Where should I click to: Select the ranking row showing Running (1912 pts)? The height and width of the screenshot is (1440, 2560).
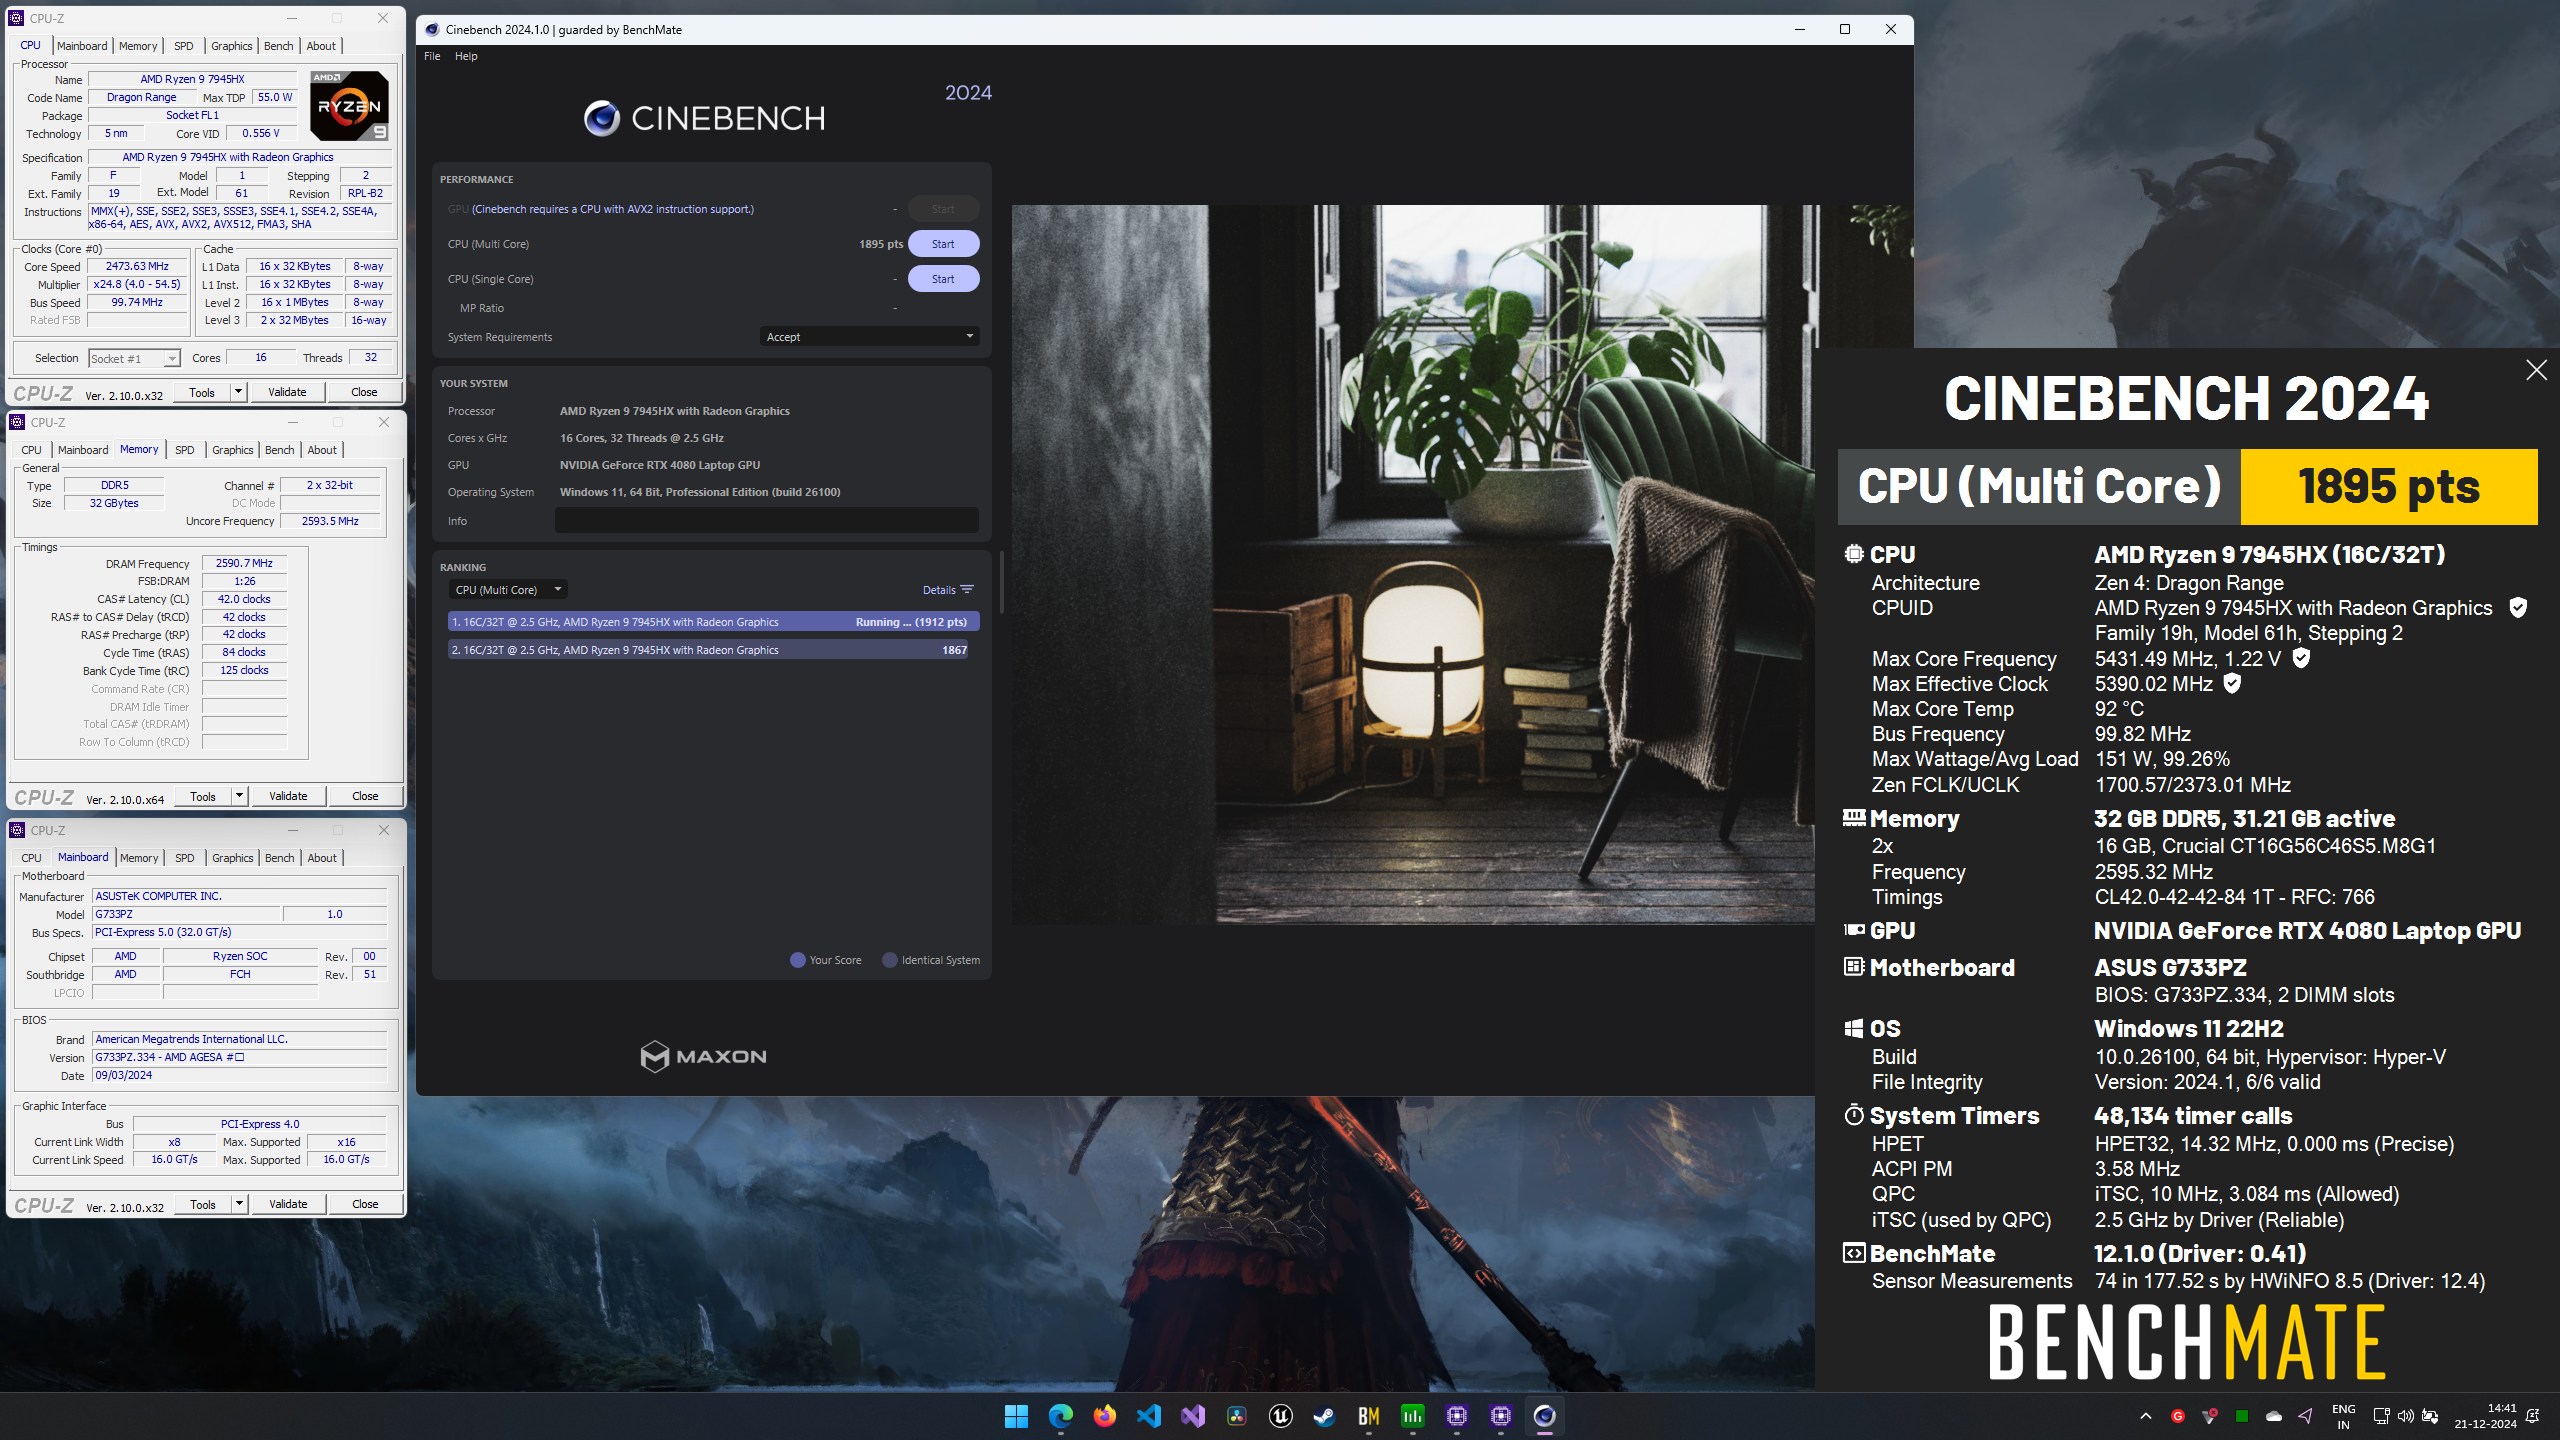tap(713, 622)
